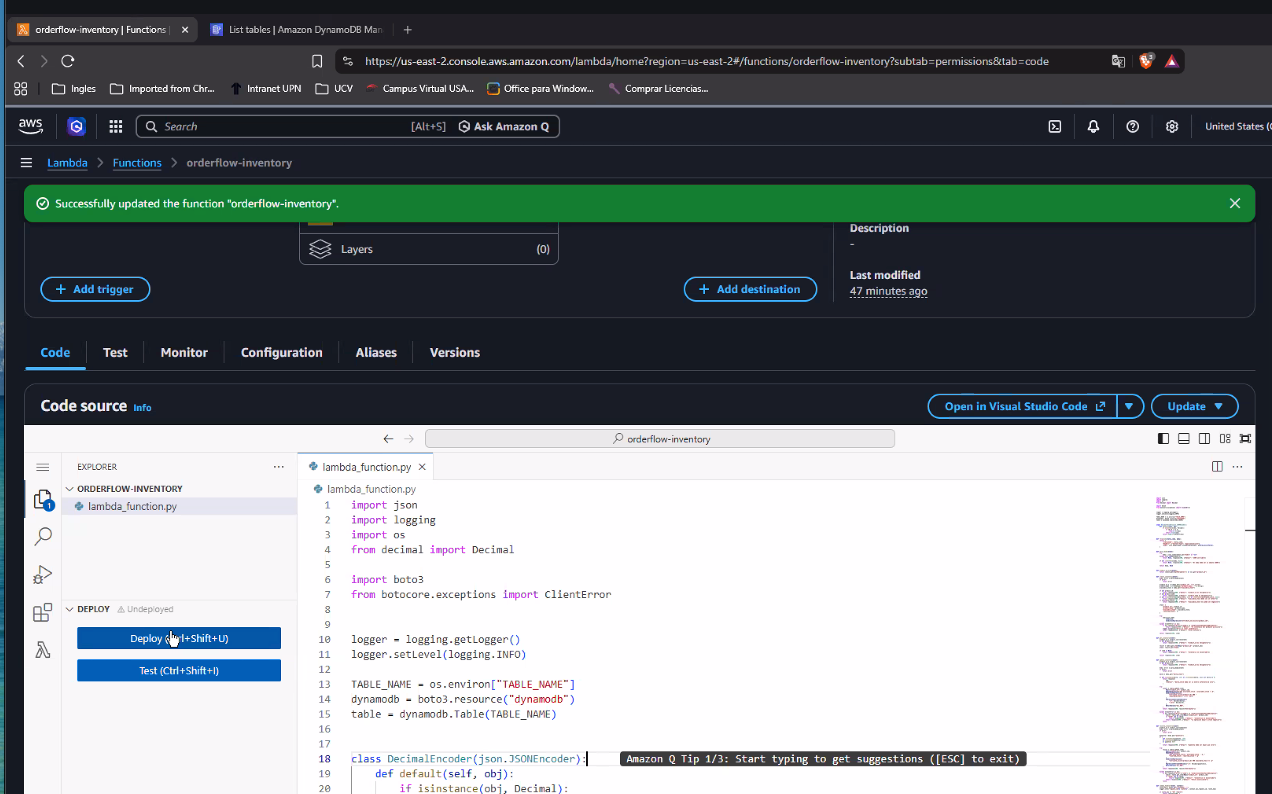Click the Brave Shields icon in address bar
Screen dimensions: 1272x794
pyautogui.click(x=1146, y=61)
